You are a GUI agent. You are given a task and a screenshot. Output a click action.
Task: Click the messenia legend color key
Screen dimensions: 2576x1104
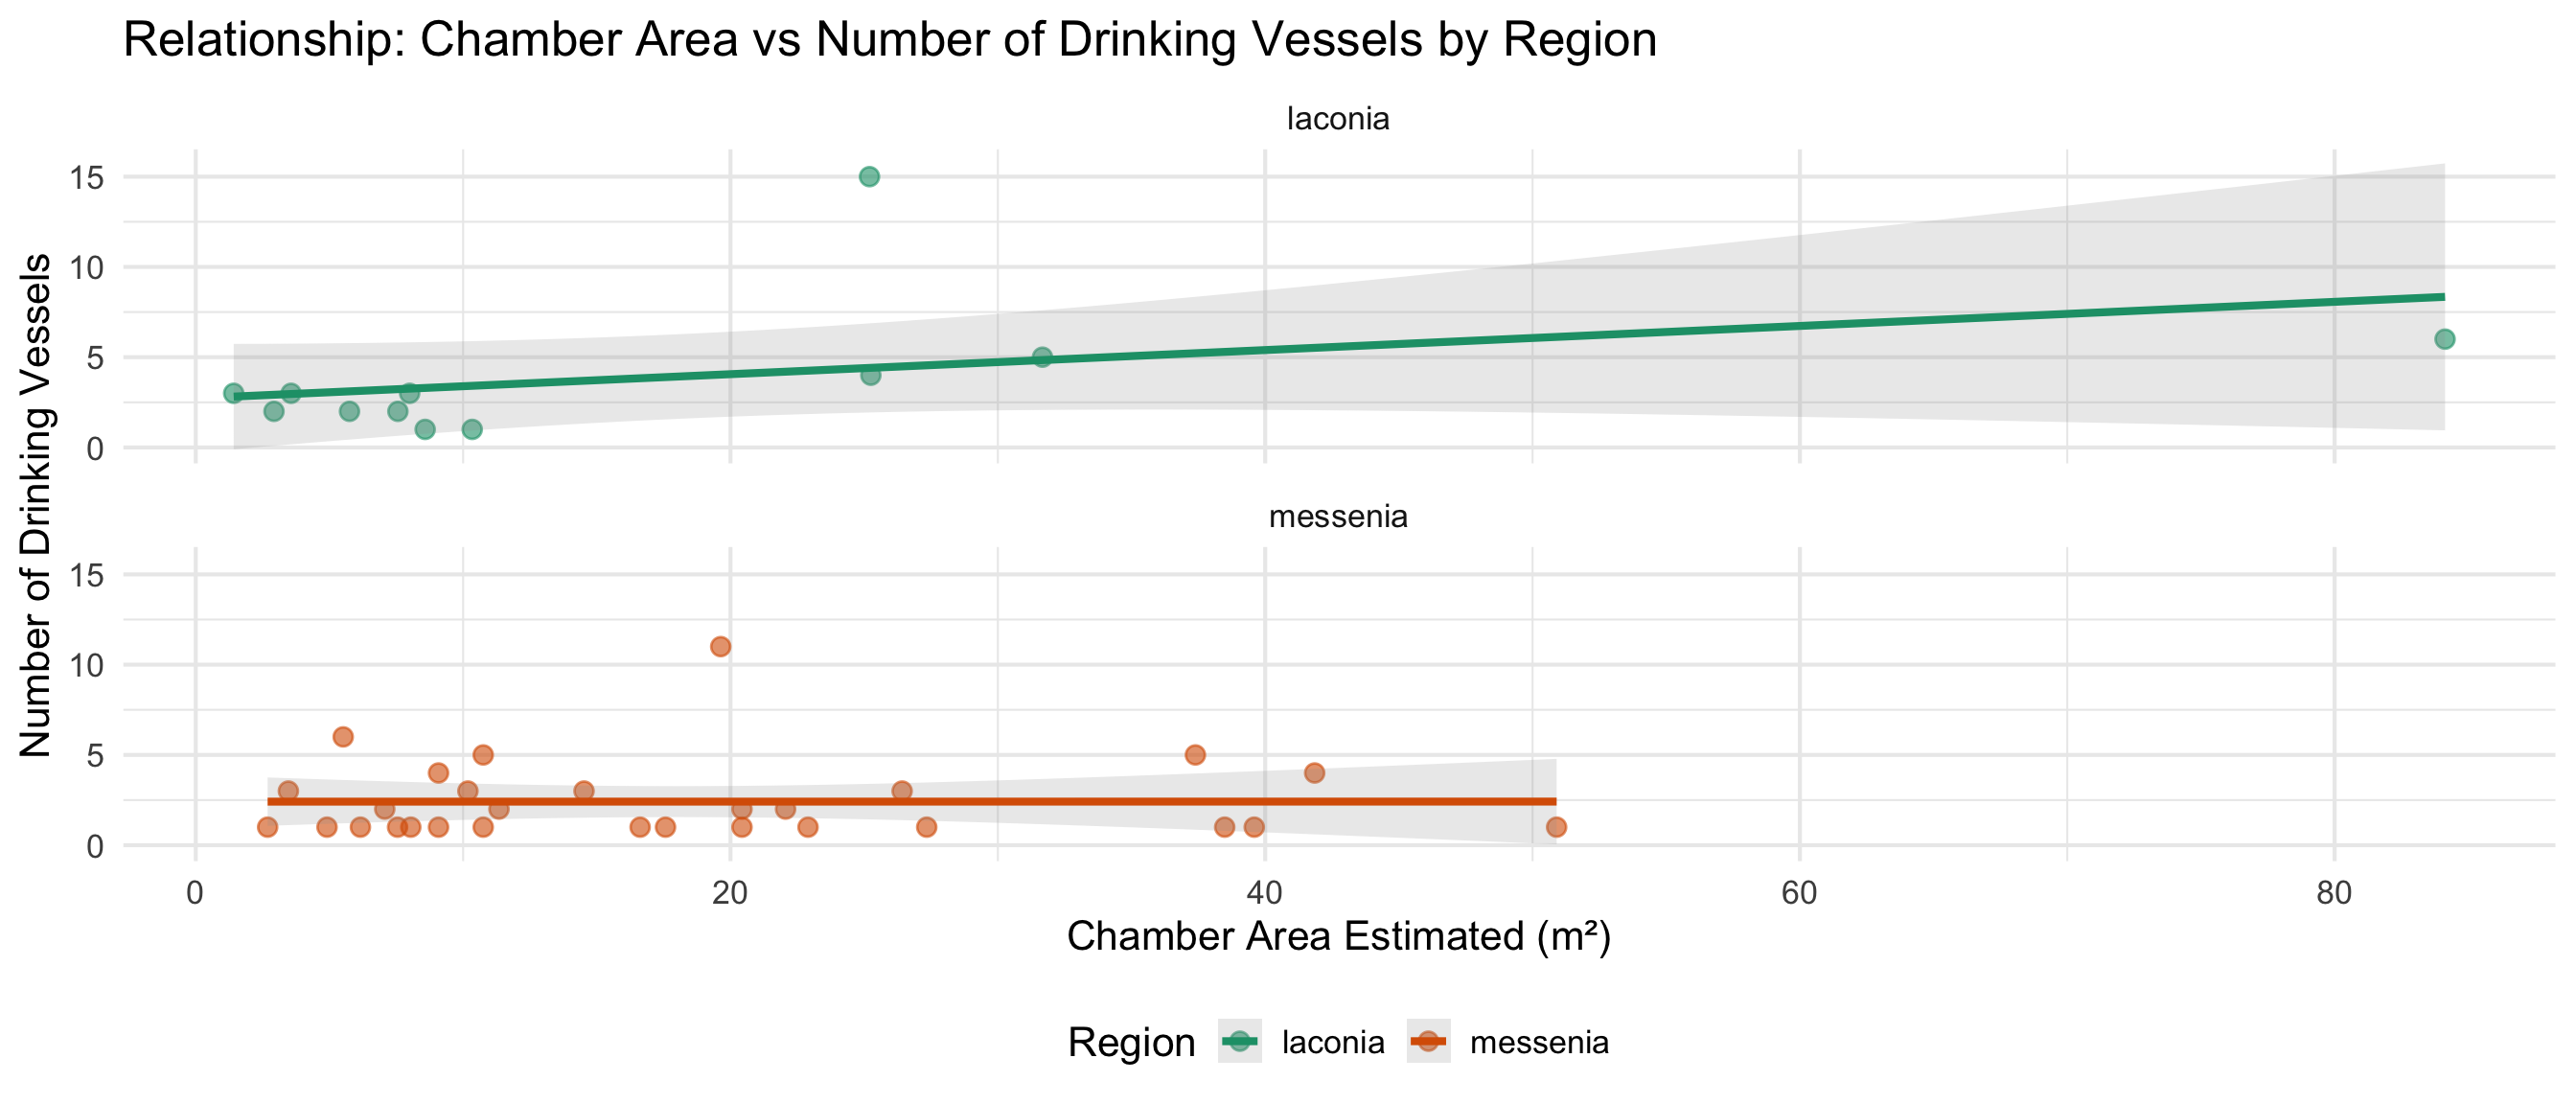coord(1428,1042)
